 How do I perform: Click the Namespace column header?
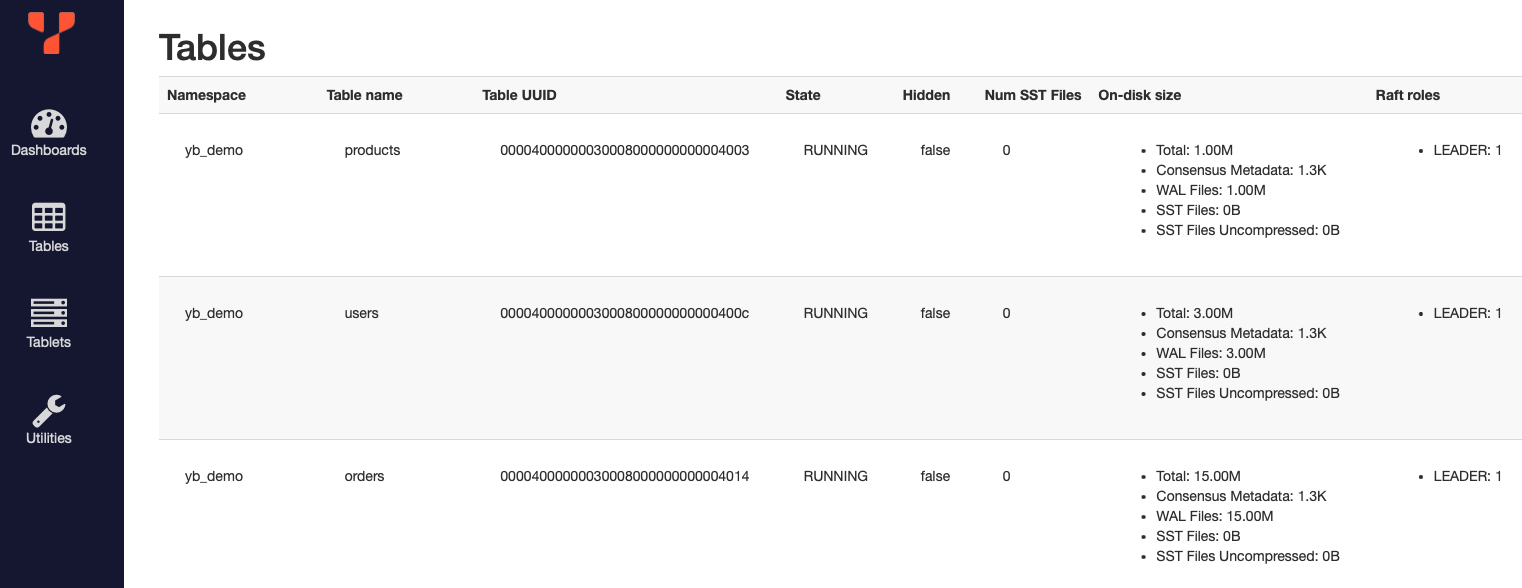tap(206, 95)
